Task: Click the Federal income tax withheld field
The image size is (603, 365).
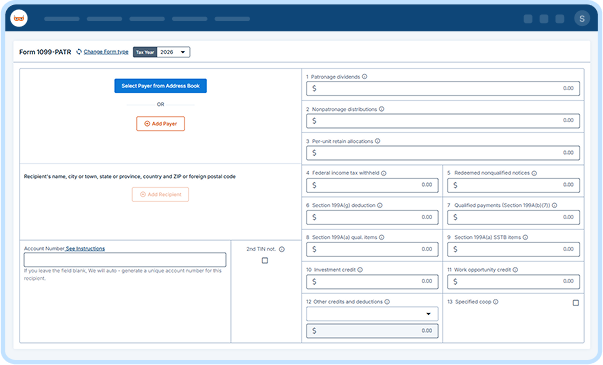Action: (x=372, y=185)
